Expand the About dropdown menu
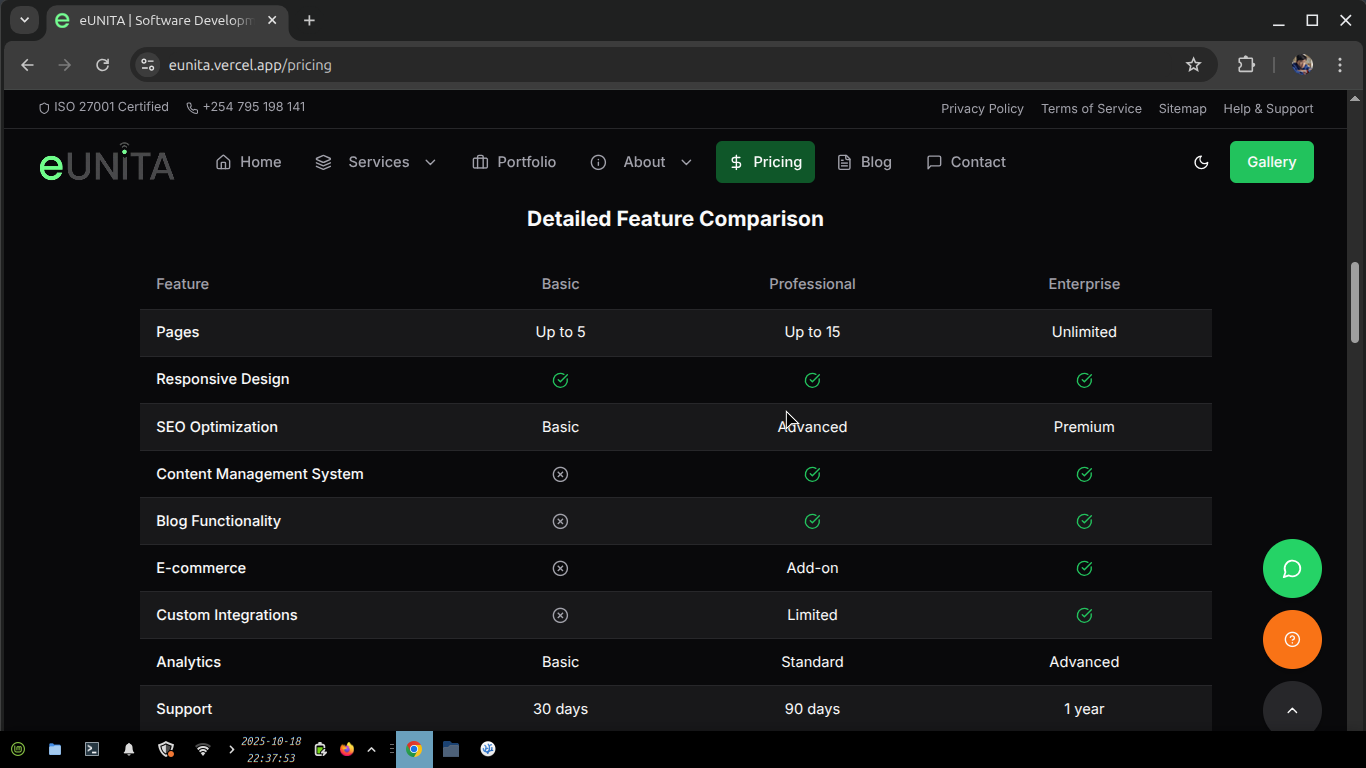This screenshot has height=768, width=1366. (x=641, y=162)
